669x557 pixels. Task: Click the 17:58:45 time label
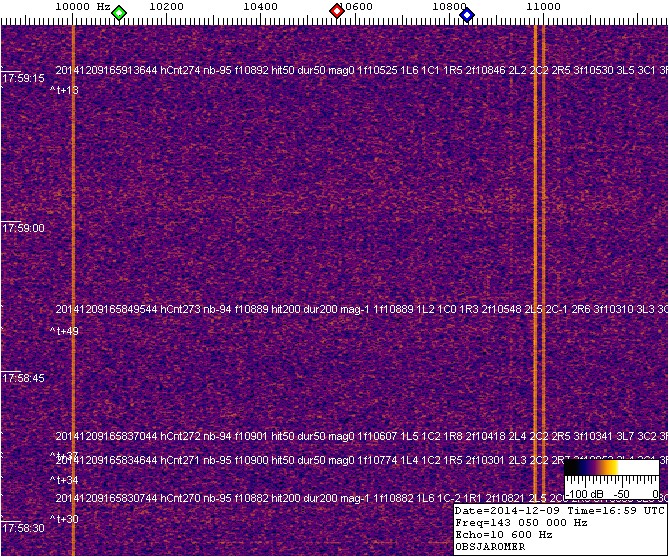click(23, 379)
